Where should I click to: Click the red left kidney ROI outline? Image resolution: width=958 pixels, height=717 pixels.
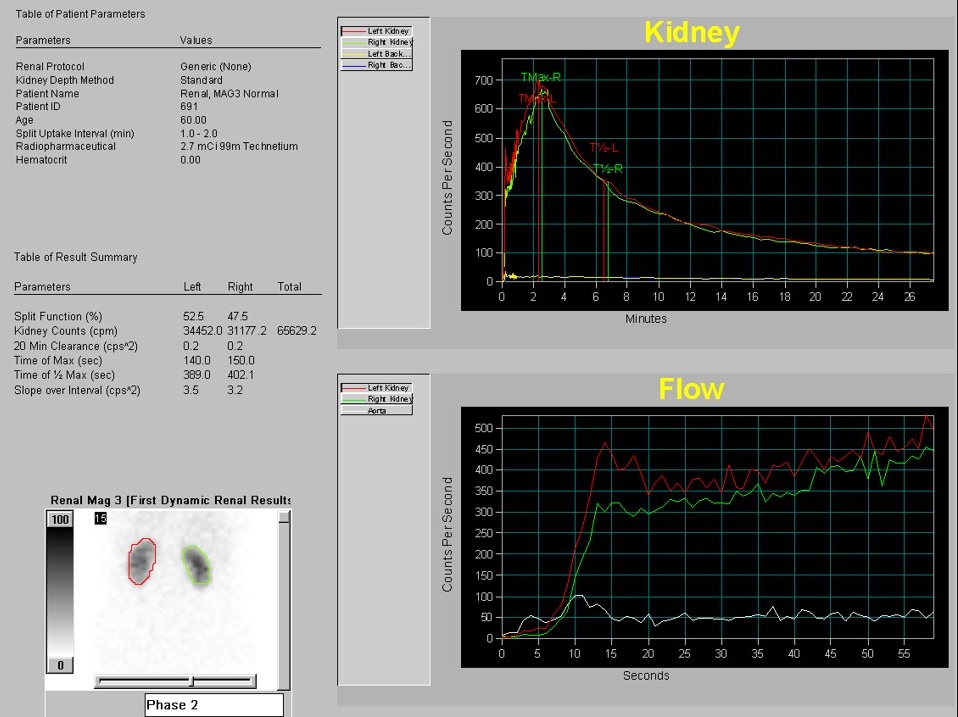pos(131,562)
